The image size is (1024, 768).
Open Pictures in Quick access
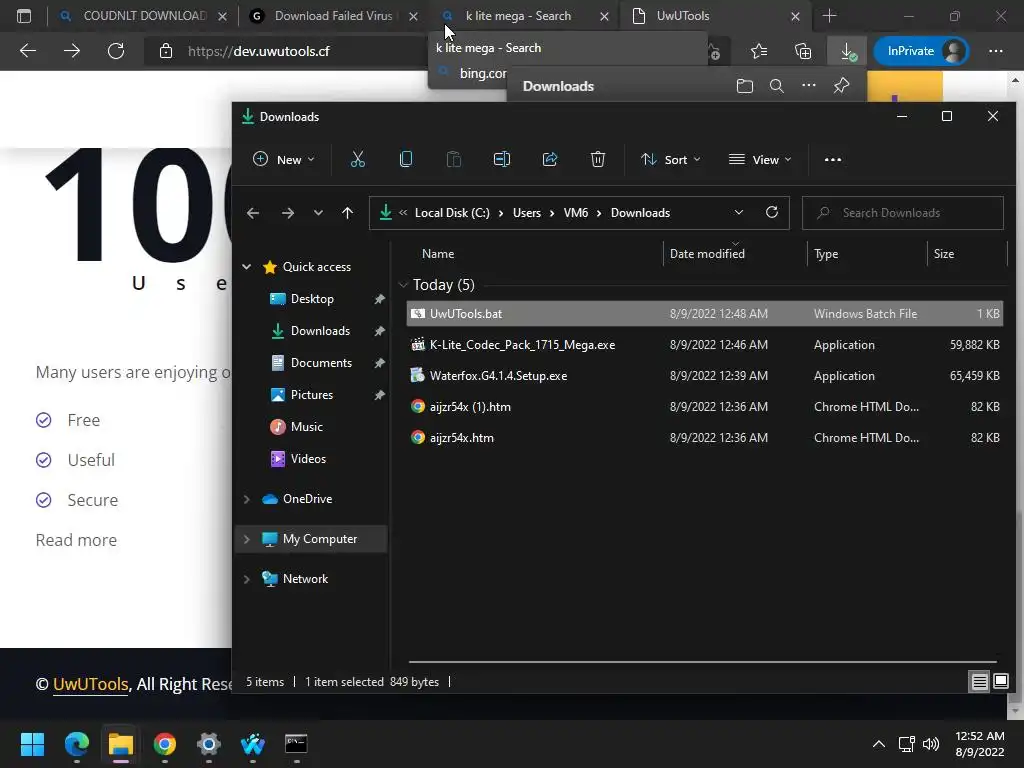click(312, 394)
